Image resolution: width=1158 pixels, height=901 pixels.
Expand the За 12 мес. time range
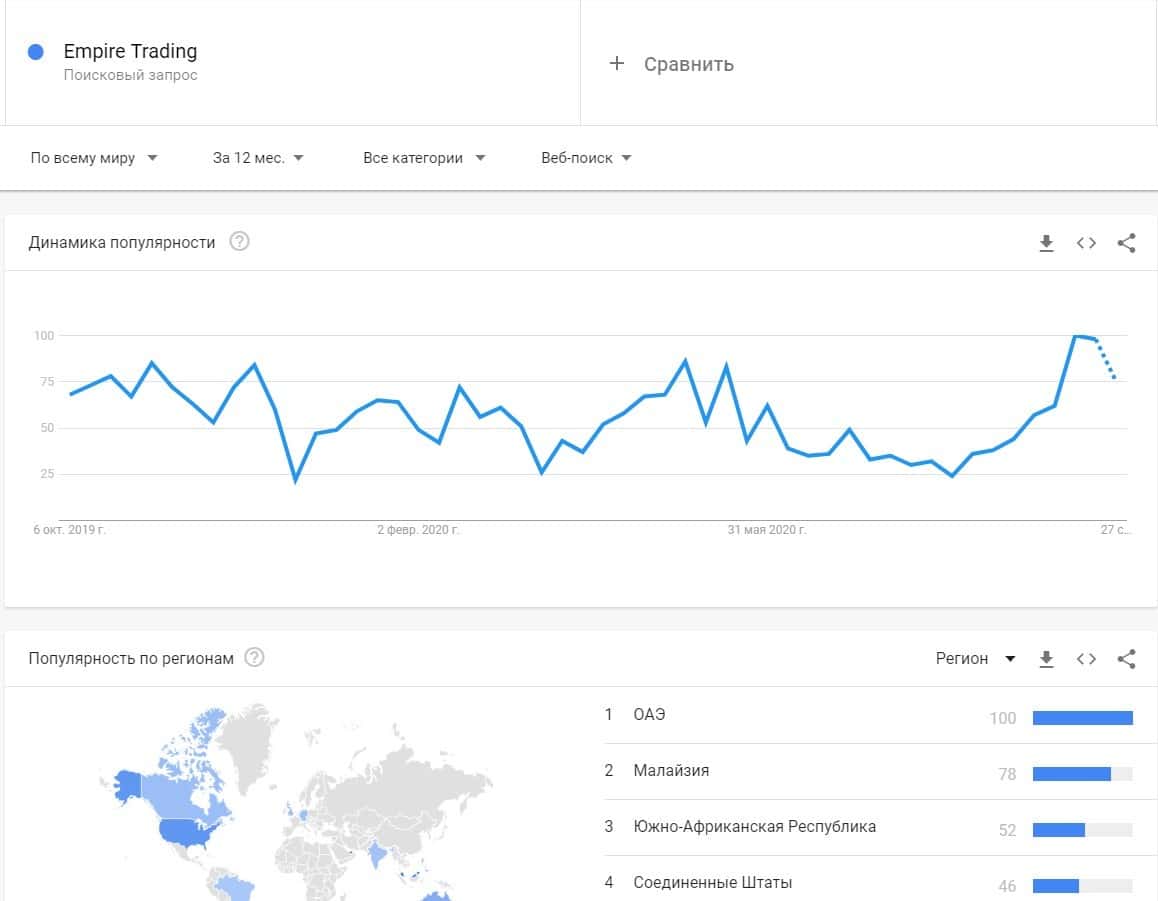click(258, 158)
